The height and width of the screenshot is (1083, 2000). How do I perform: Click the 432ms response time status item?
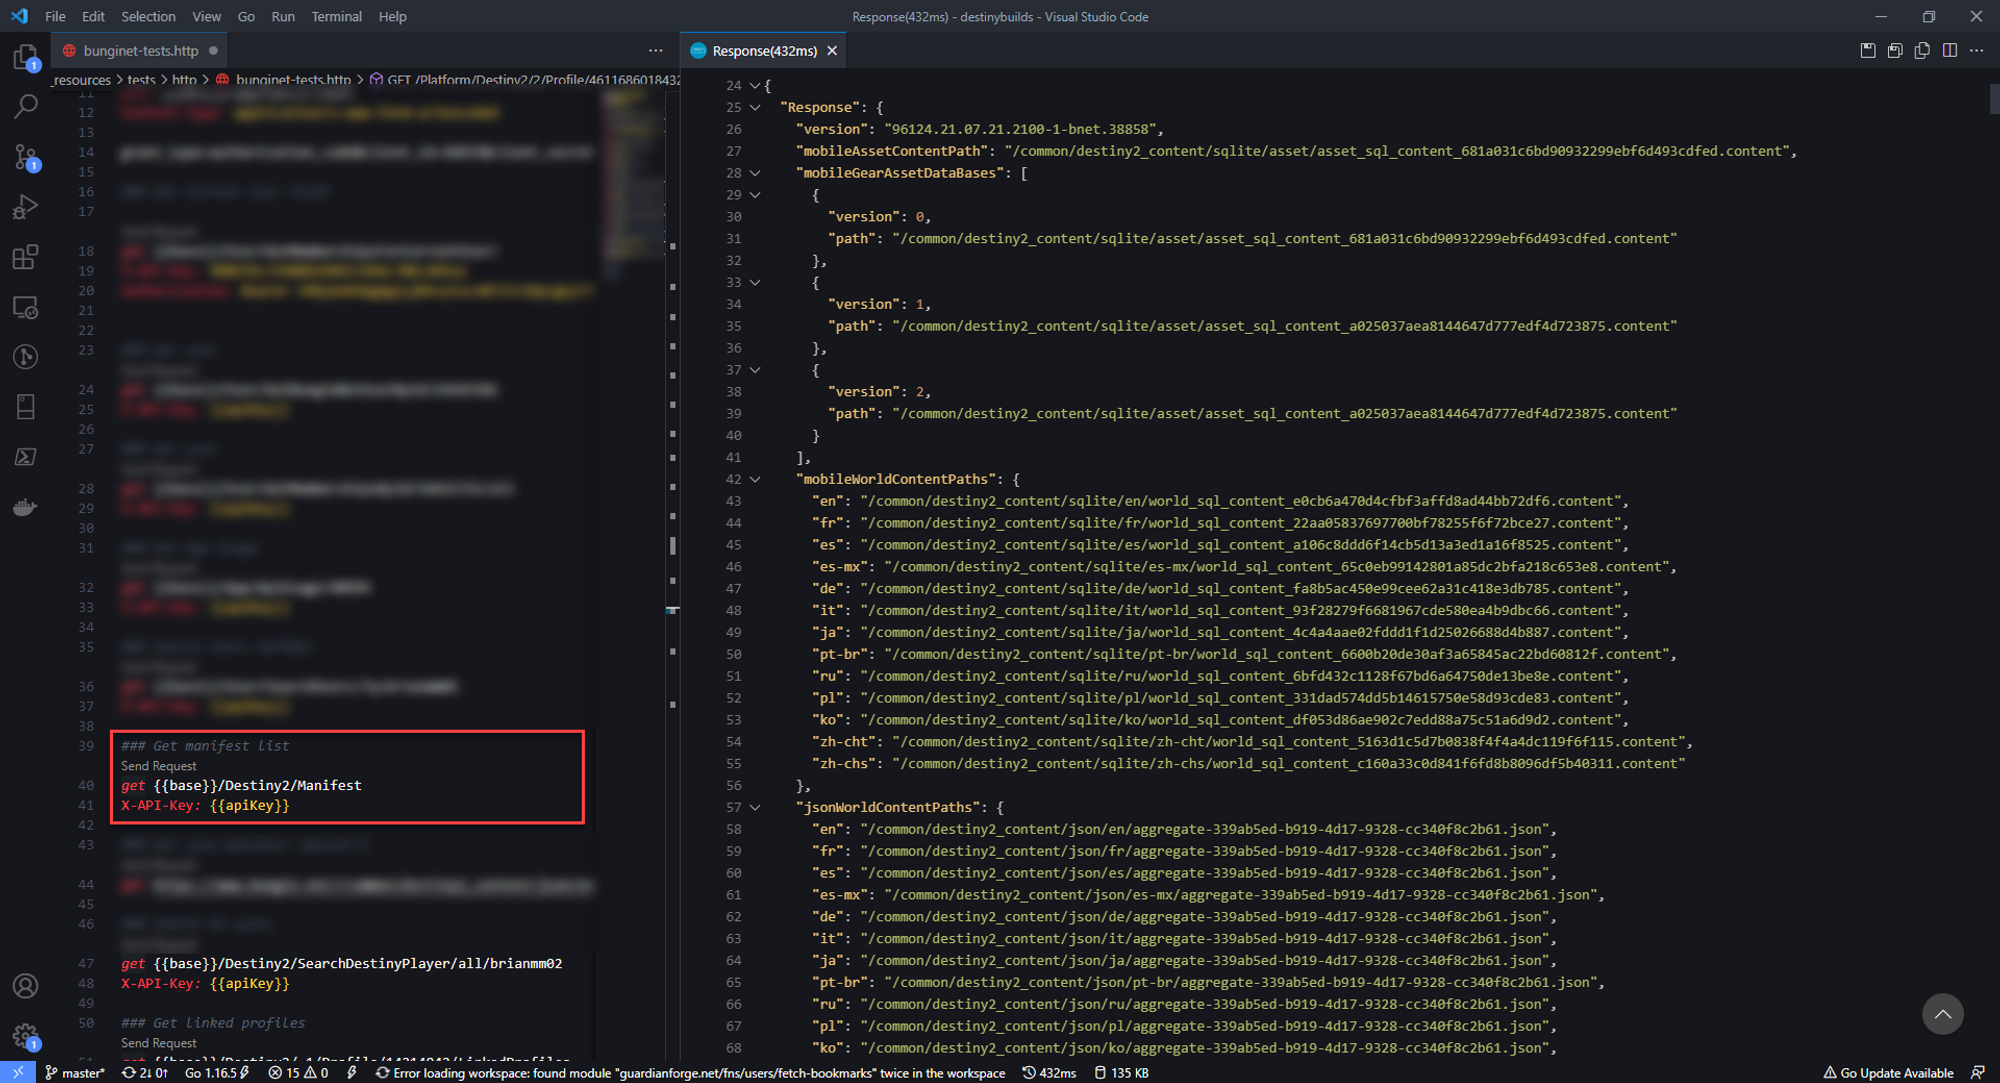pyautogui.click(x=1049, y=1072)
